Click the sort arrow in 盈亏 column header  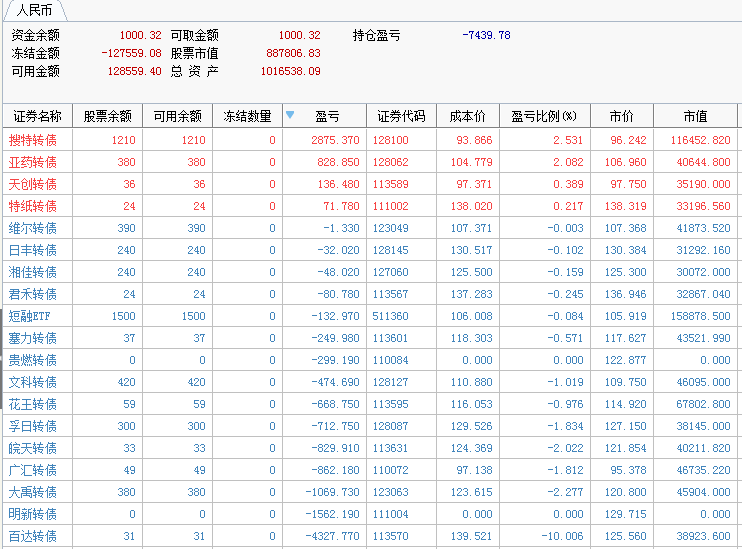(x=290, y=115)
